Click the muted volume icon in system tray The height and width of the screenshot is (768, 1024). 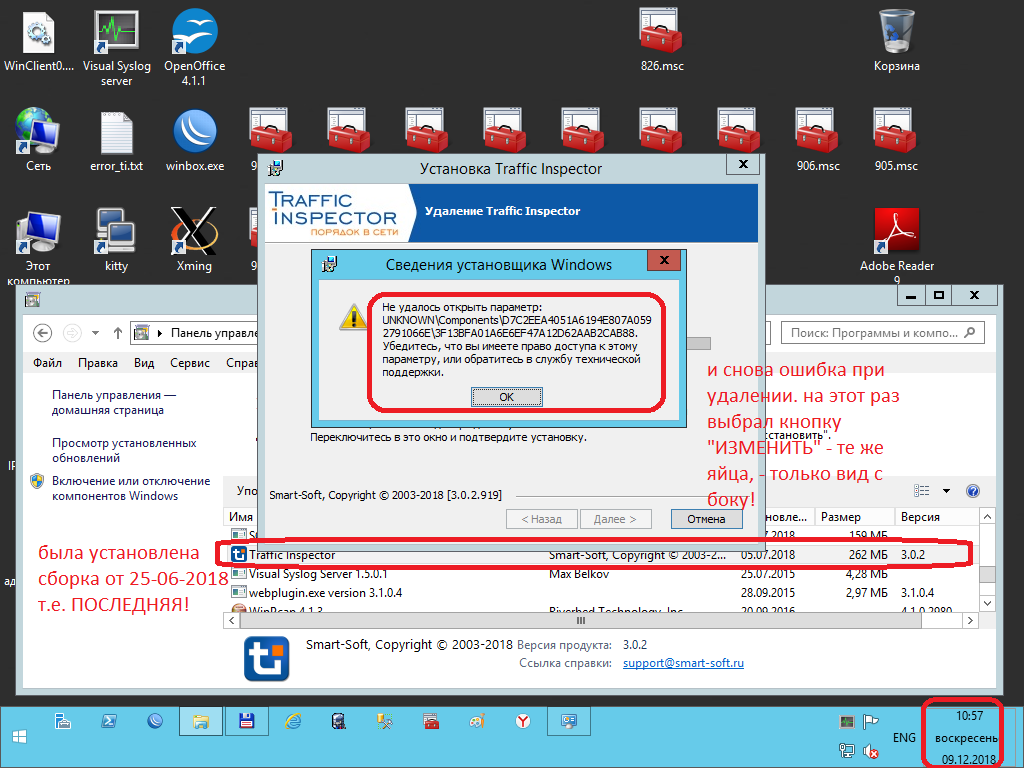pyautogui.click(x=871, y=751)
